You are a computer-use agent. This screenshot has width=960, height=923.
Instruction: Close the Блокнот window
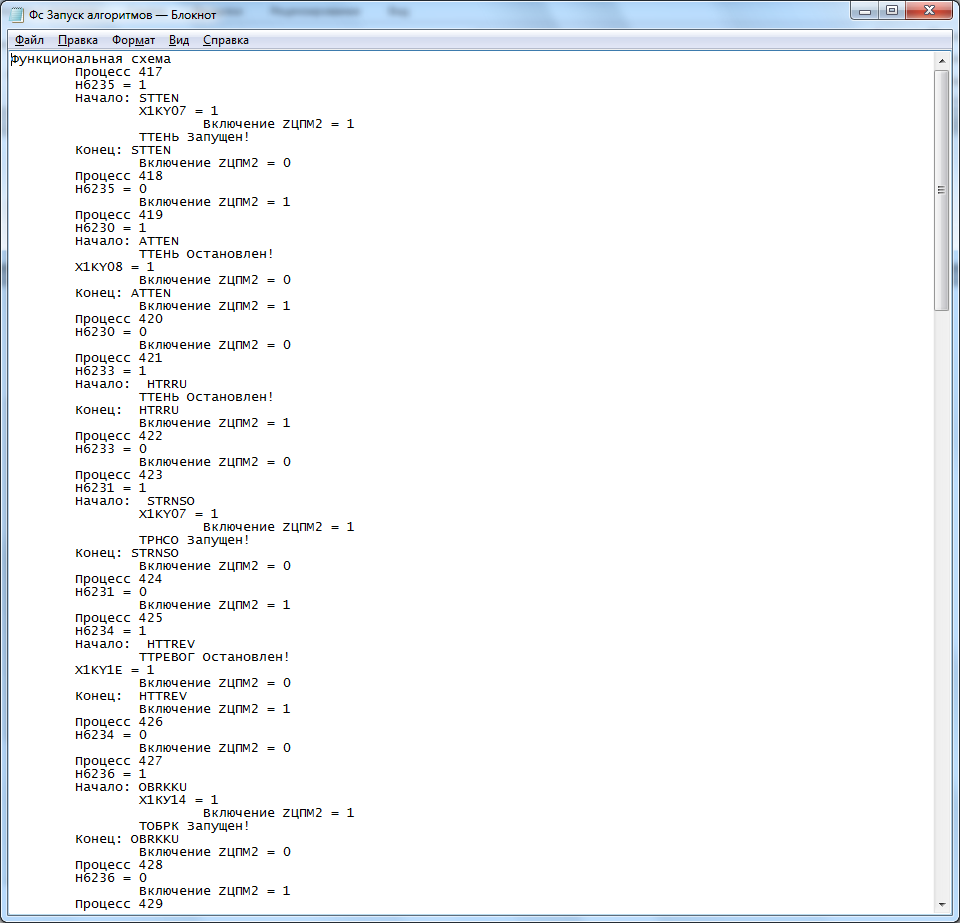pos(929,10)
